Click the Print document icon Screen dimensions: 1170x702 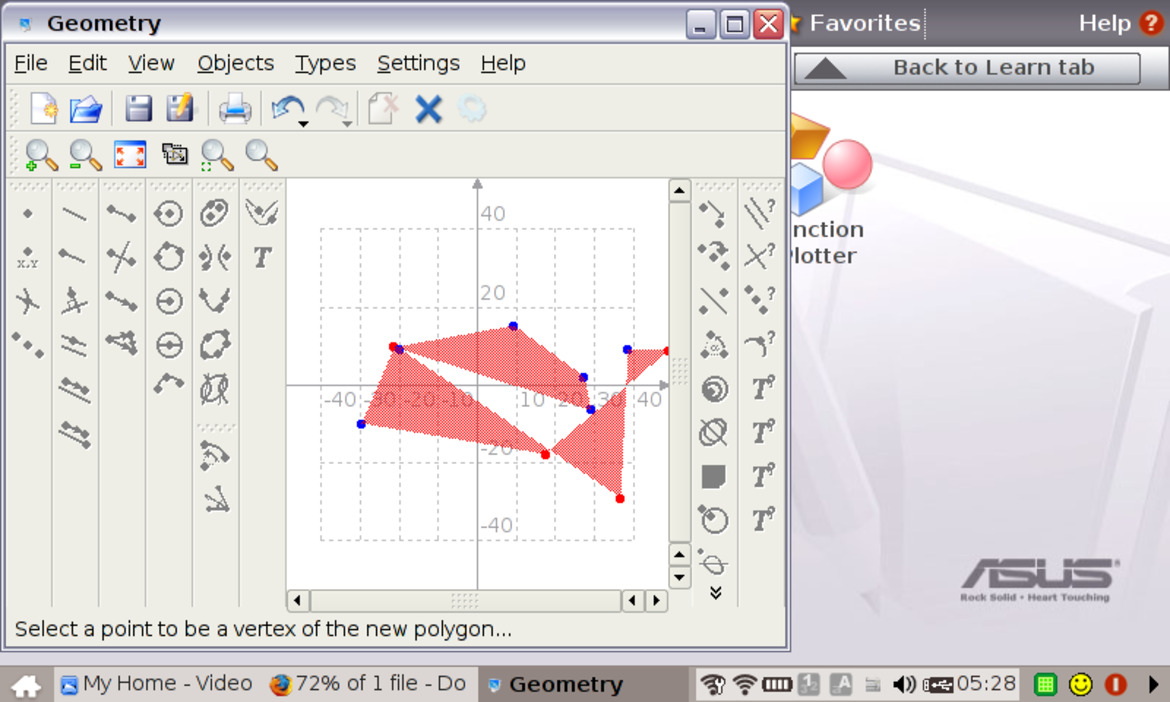coord(234,110)
